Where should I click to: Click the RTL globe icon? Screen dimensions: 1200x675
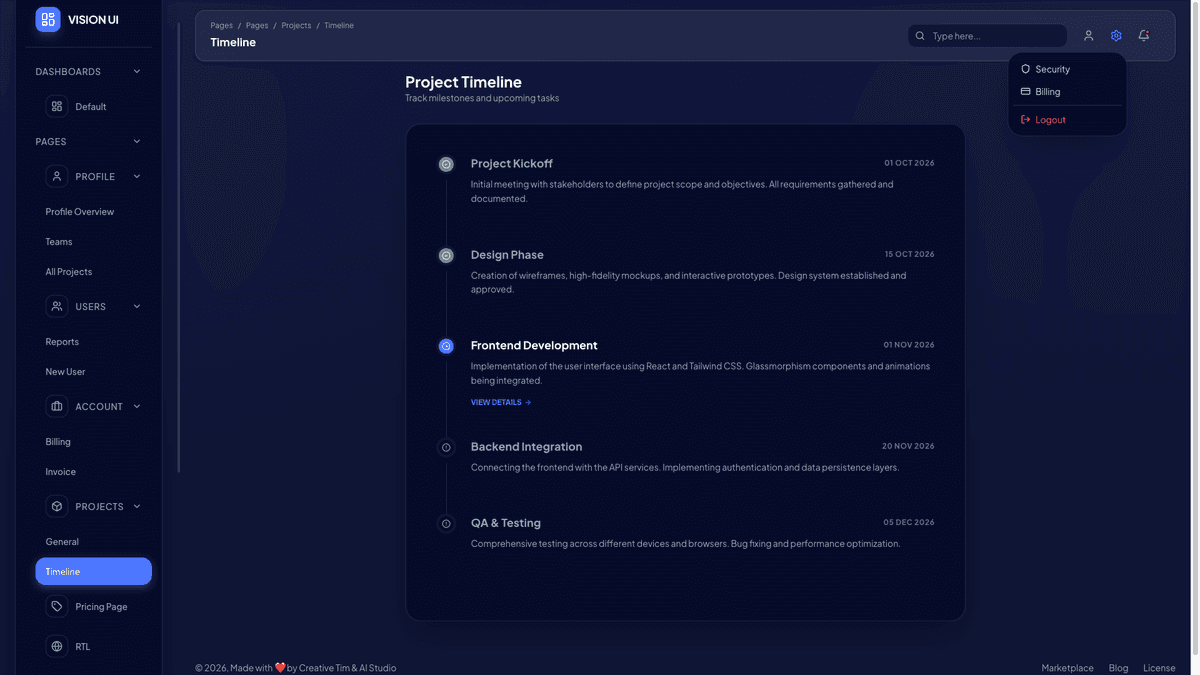tap(57, 645)
